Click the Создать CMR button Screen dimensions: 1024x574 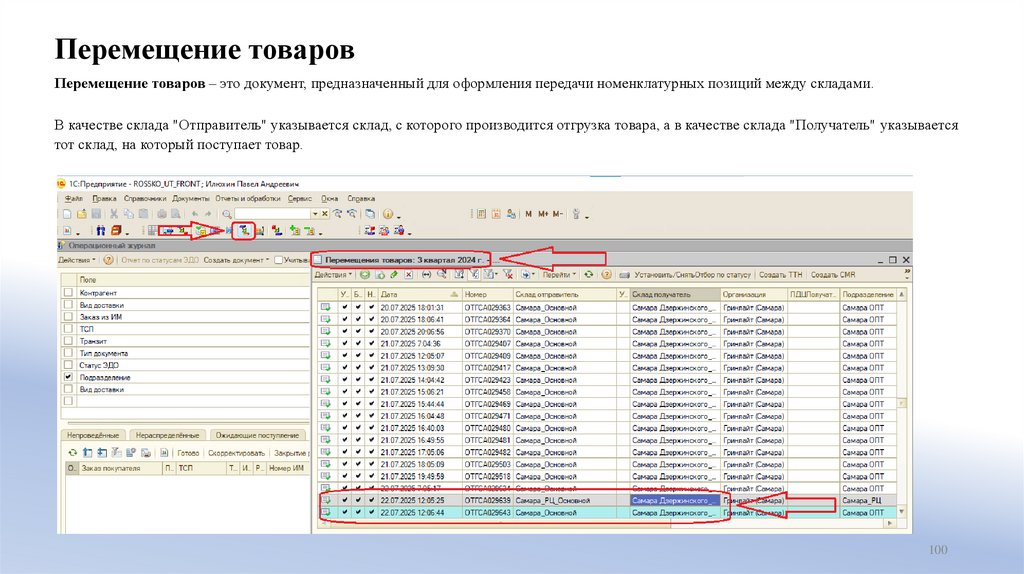click(833, 275)
